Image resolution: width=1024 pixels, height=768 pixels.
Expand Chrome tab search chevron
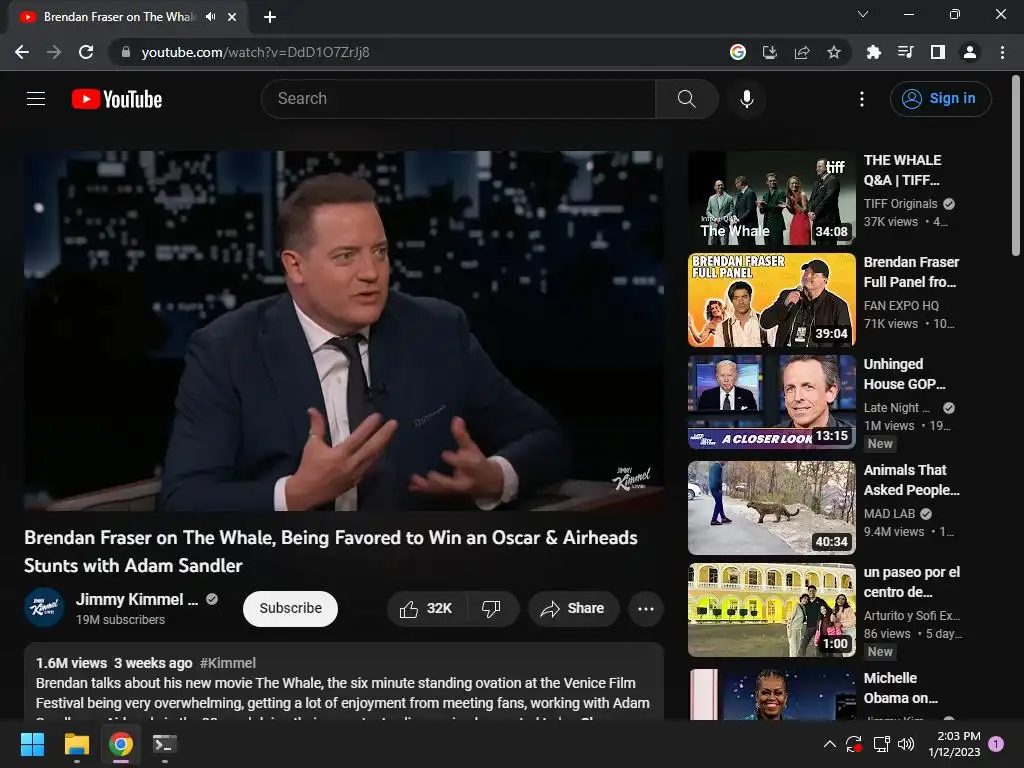(x=863, y=14)
